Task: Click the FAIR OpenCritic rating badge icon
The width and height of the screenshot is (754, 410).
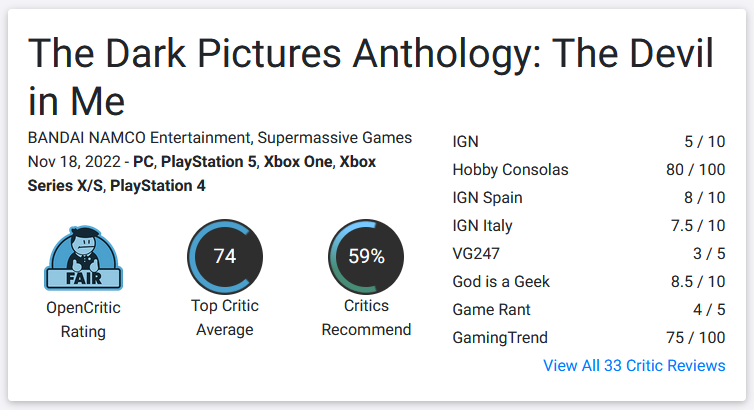Action: (84, 258)
